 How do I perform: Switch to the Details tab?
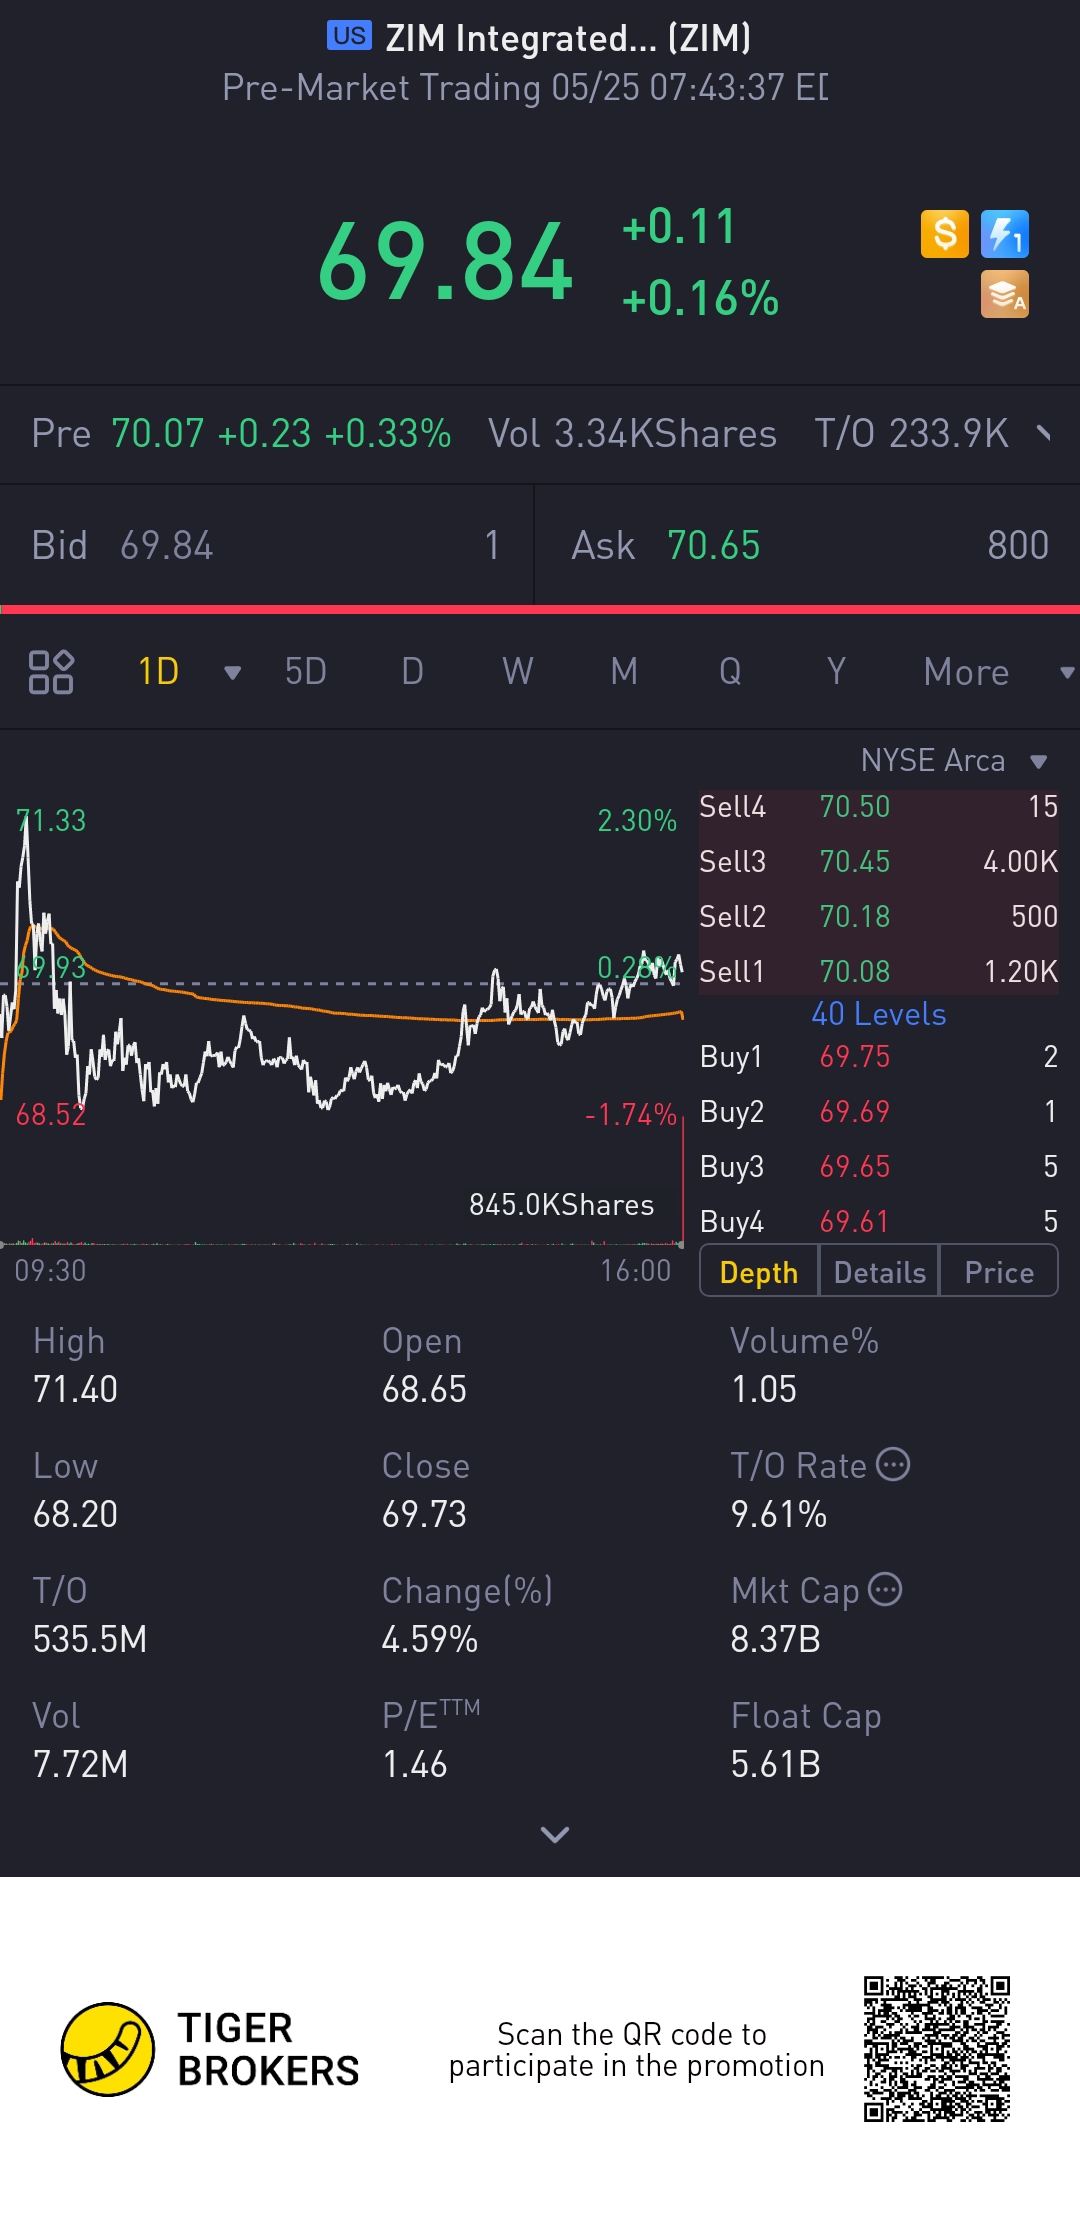coord(880,1272)
